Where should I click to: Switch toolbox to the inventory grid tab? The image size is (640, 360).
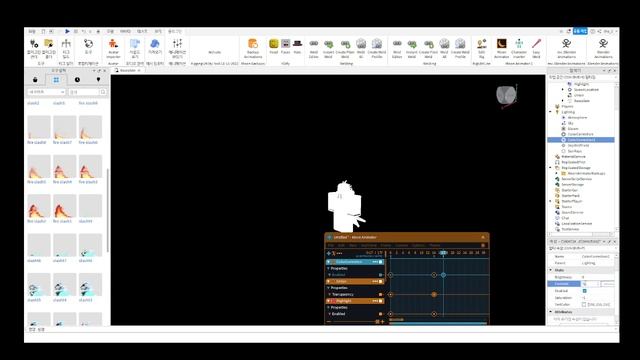click(x=56, y=80)
